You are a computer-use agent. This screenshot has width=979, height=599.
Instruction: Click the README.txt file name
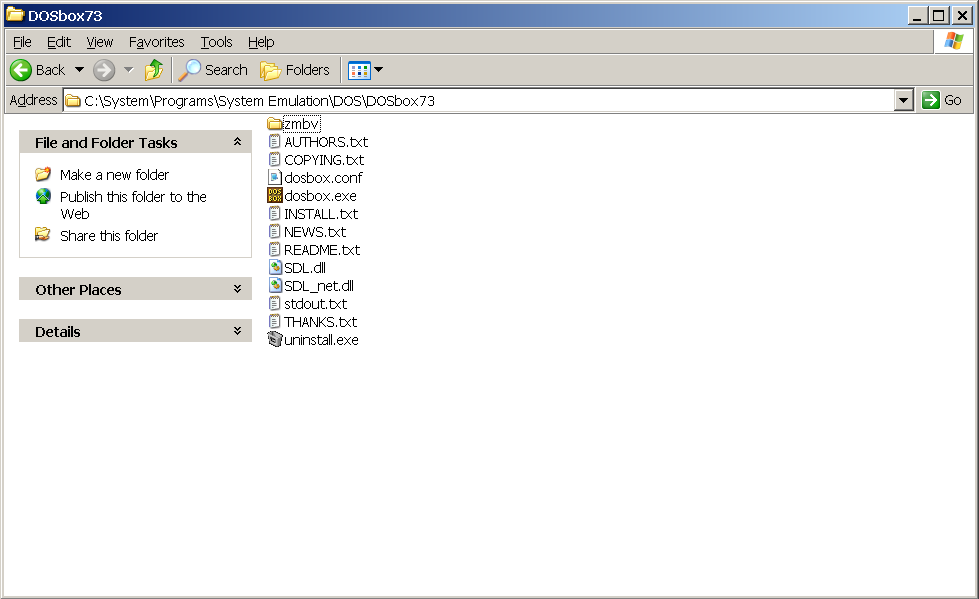322,250
